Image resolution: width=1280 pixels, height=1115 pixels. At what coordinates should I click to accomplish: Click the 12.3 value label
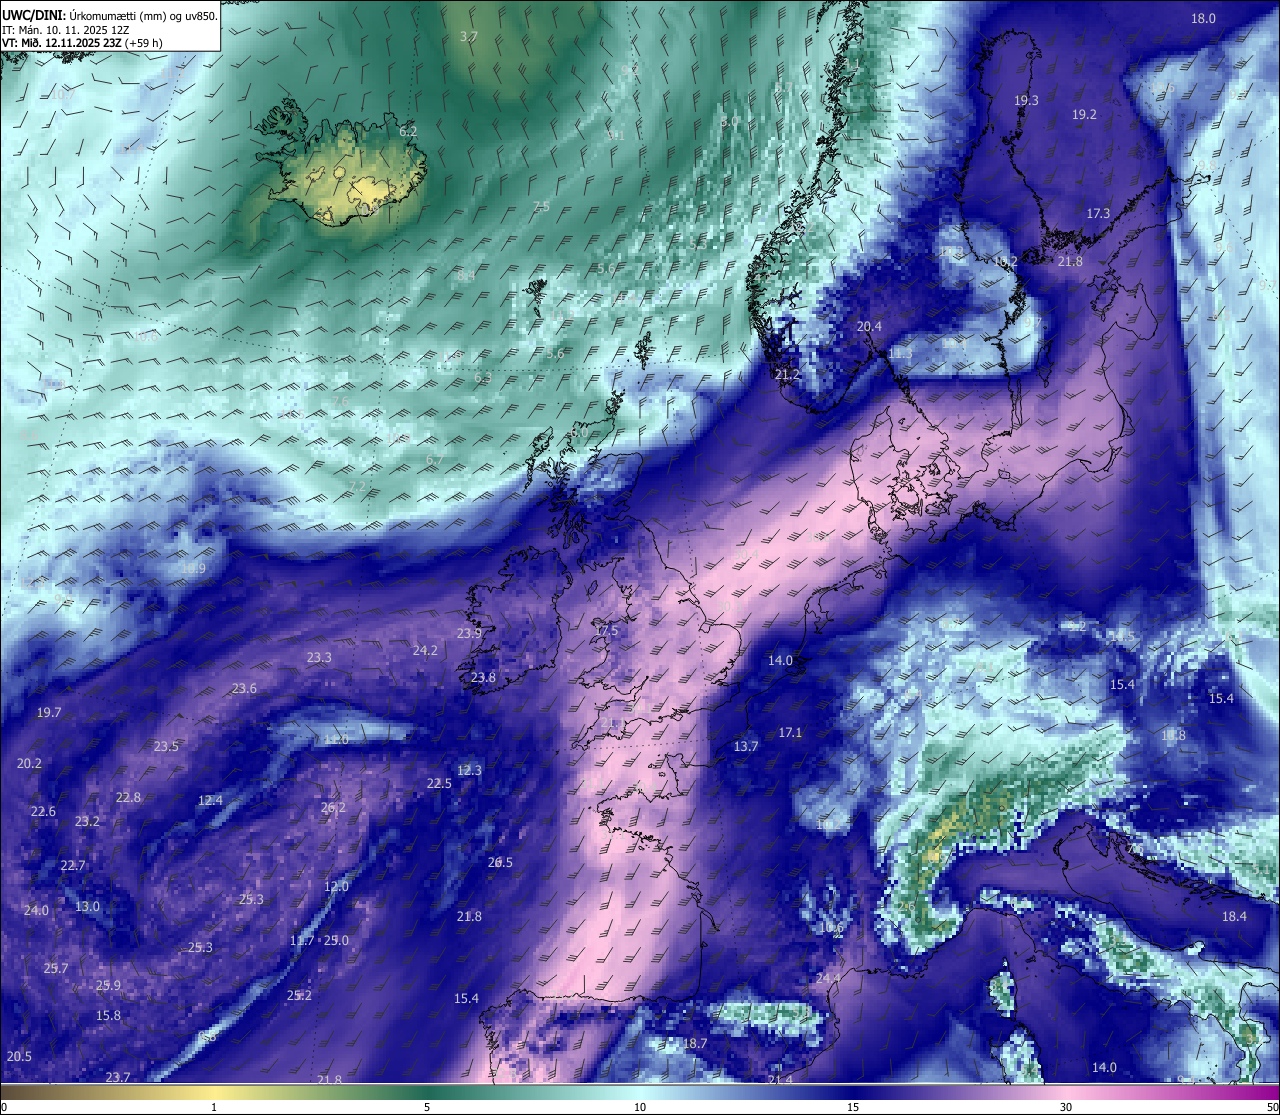[469, 770]
